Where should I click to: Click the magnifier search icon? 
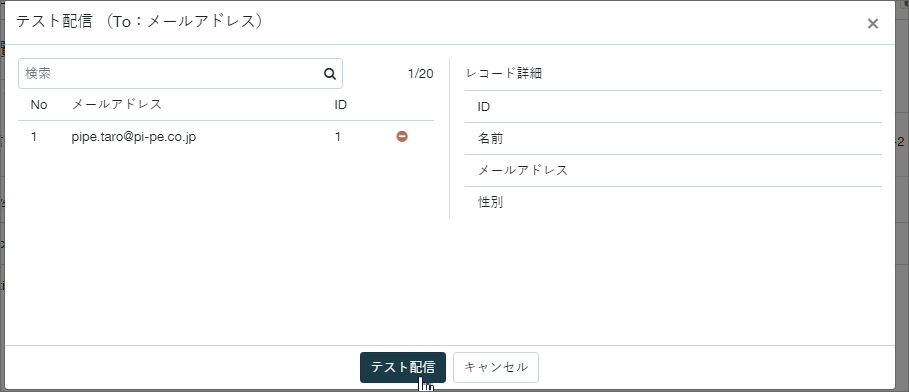(330, 74)
